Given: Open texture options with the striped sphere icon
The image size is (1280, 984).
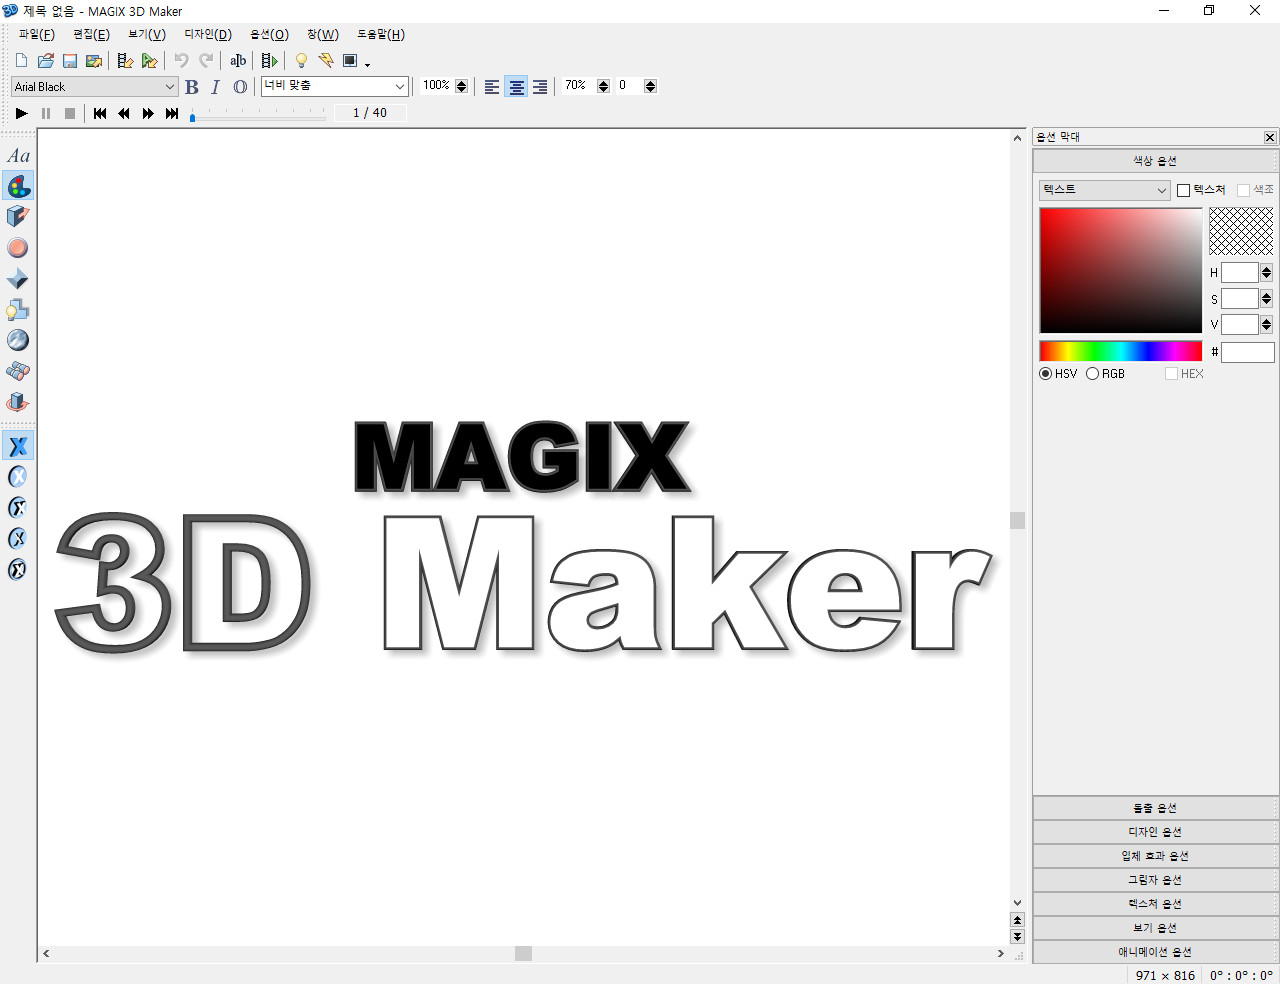Looking at the screenshot, I should tap(18, 341).
